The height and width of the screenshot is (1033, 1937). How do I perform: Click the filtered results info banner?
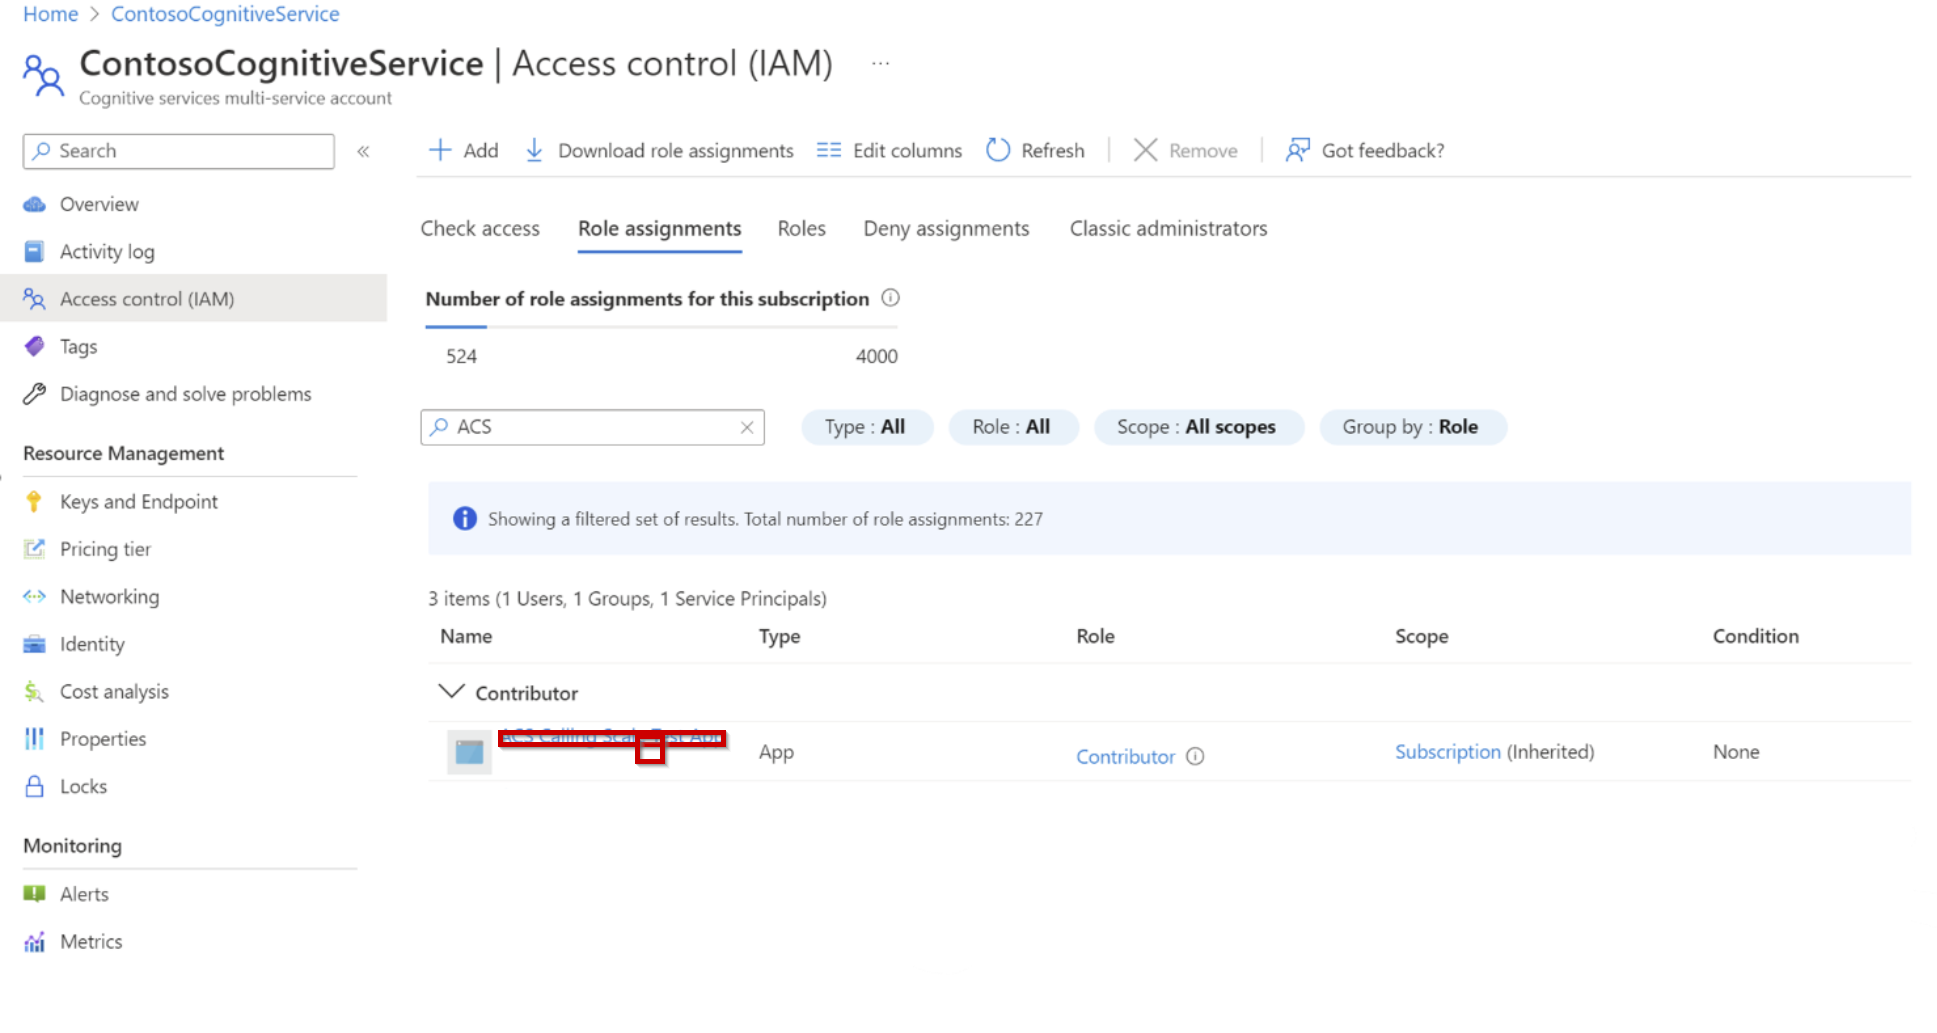(x=1169, y=519)
